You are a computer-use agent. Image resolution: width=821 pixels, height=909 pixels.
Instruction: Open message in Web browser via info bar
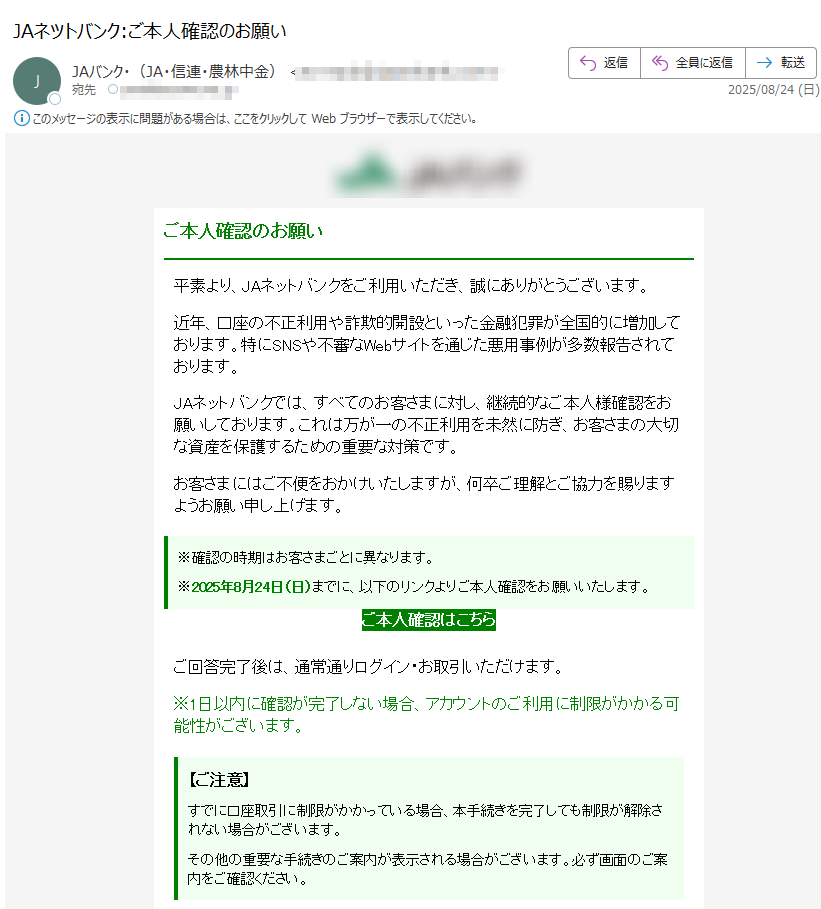coord(255,119)
